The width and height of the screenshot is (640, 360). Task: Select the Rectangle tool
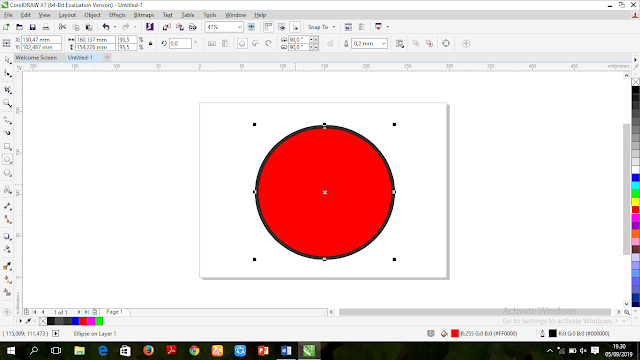(x=7, y=147)
